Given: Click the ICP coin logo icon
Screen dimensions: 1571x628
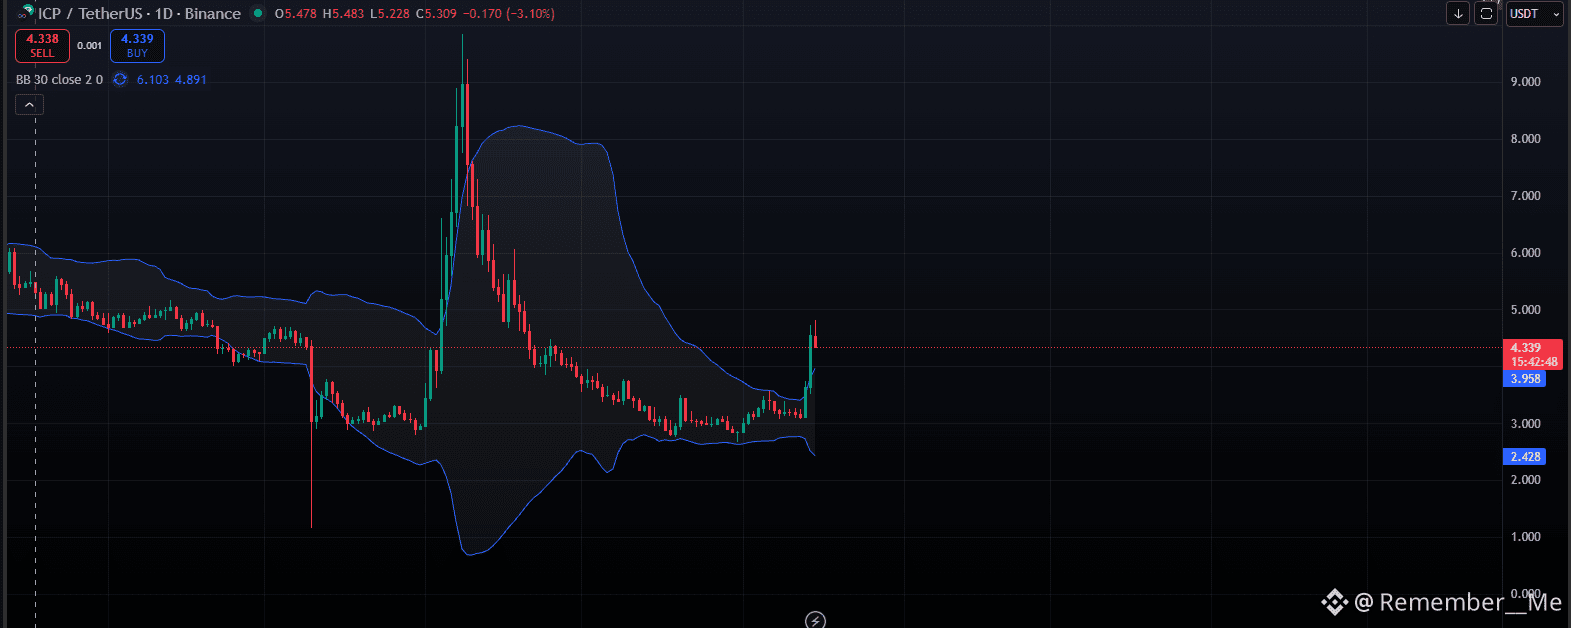Looking at the screenshot, I should point(26,12).
